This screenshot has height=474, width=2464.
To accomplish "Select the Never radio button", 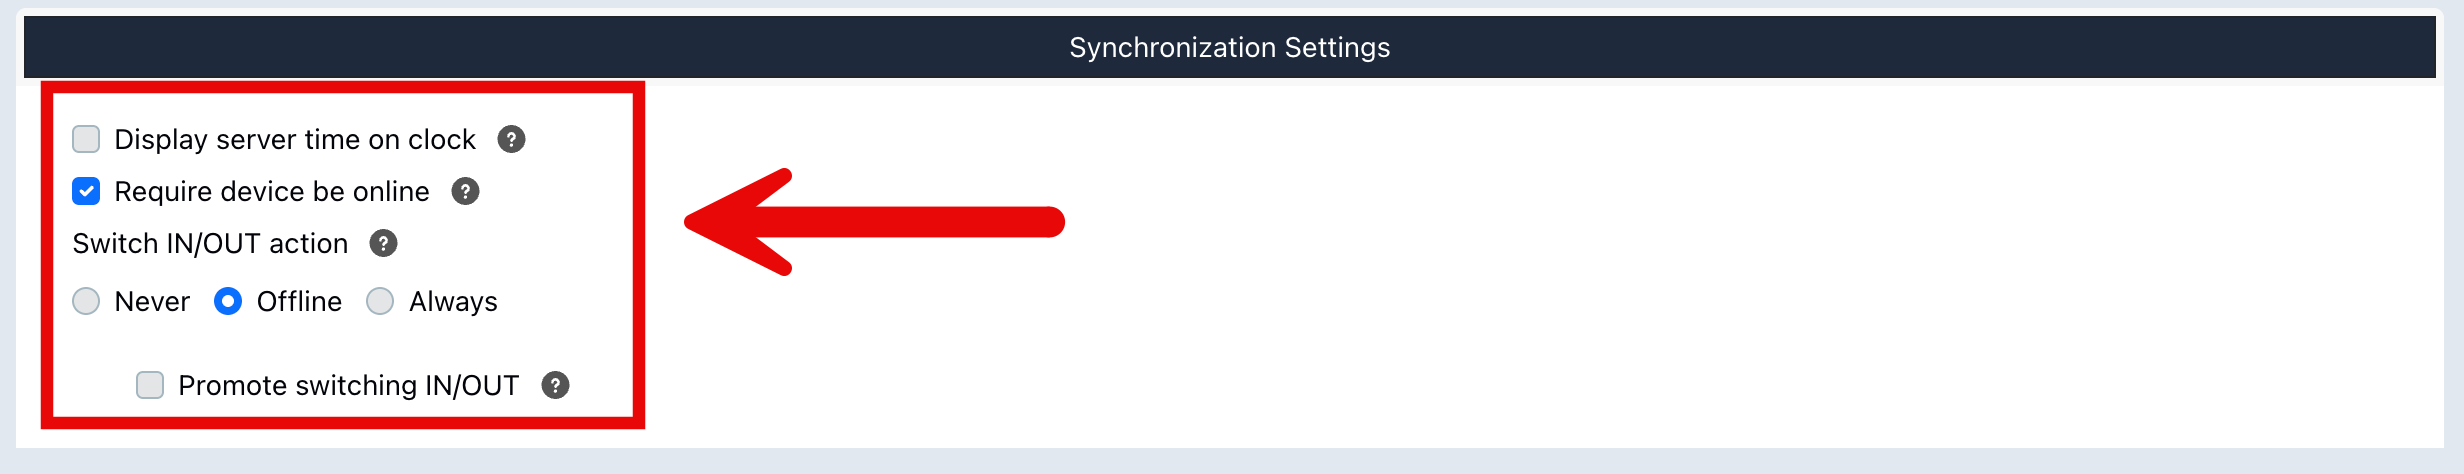I will [86, 301].
